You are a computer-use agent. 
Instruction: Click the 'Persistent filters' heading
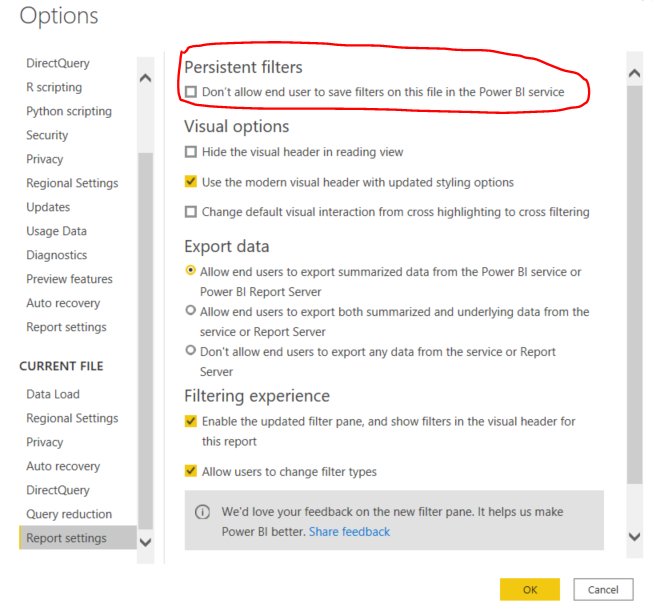pos(243,67)
